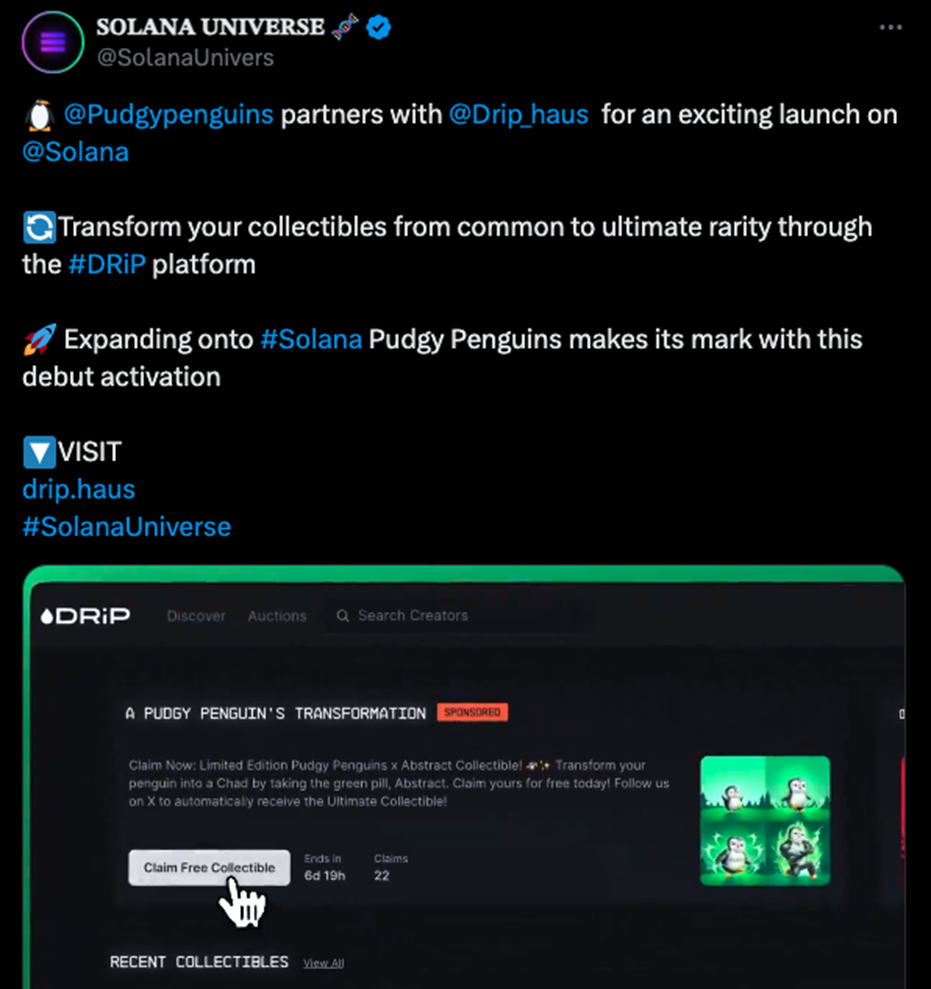931x989 pixels.
Task: Click the Search Creators field
Action: [x=459, y=616]
